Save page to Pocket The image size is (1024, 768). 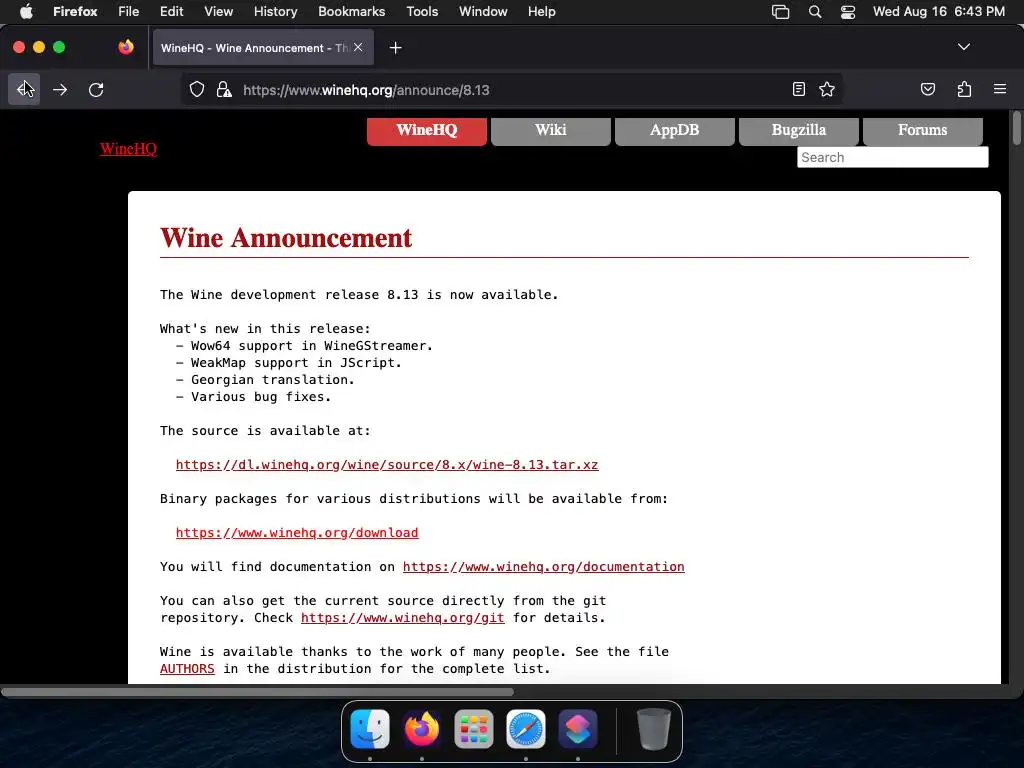(x=928, y=89)
